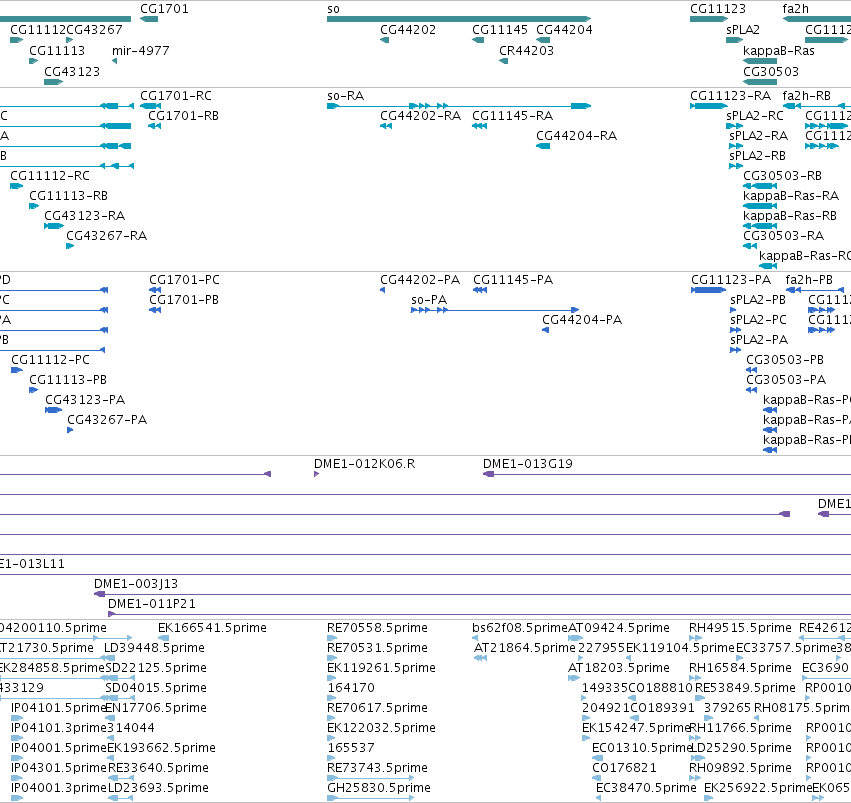Screen dimensions: 851x803
Task: Click transcript CG1701-RC
Action: (x=176, y=95)
